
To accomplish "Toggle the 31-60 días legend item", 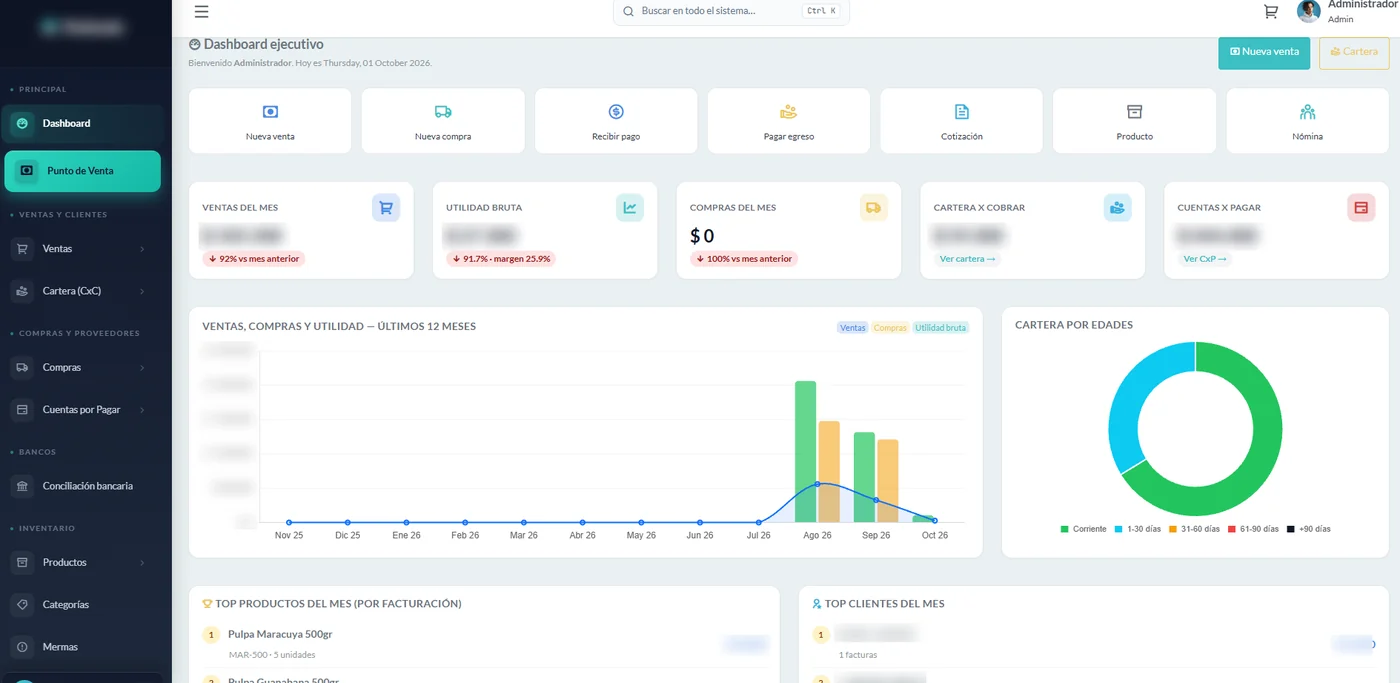I will (x=1194, y=529).
